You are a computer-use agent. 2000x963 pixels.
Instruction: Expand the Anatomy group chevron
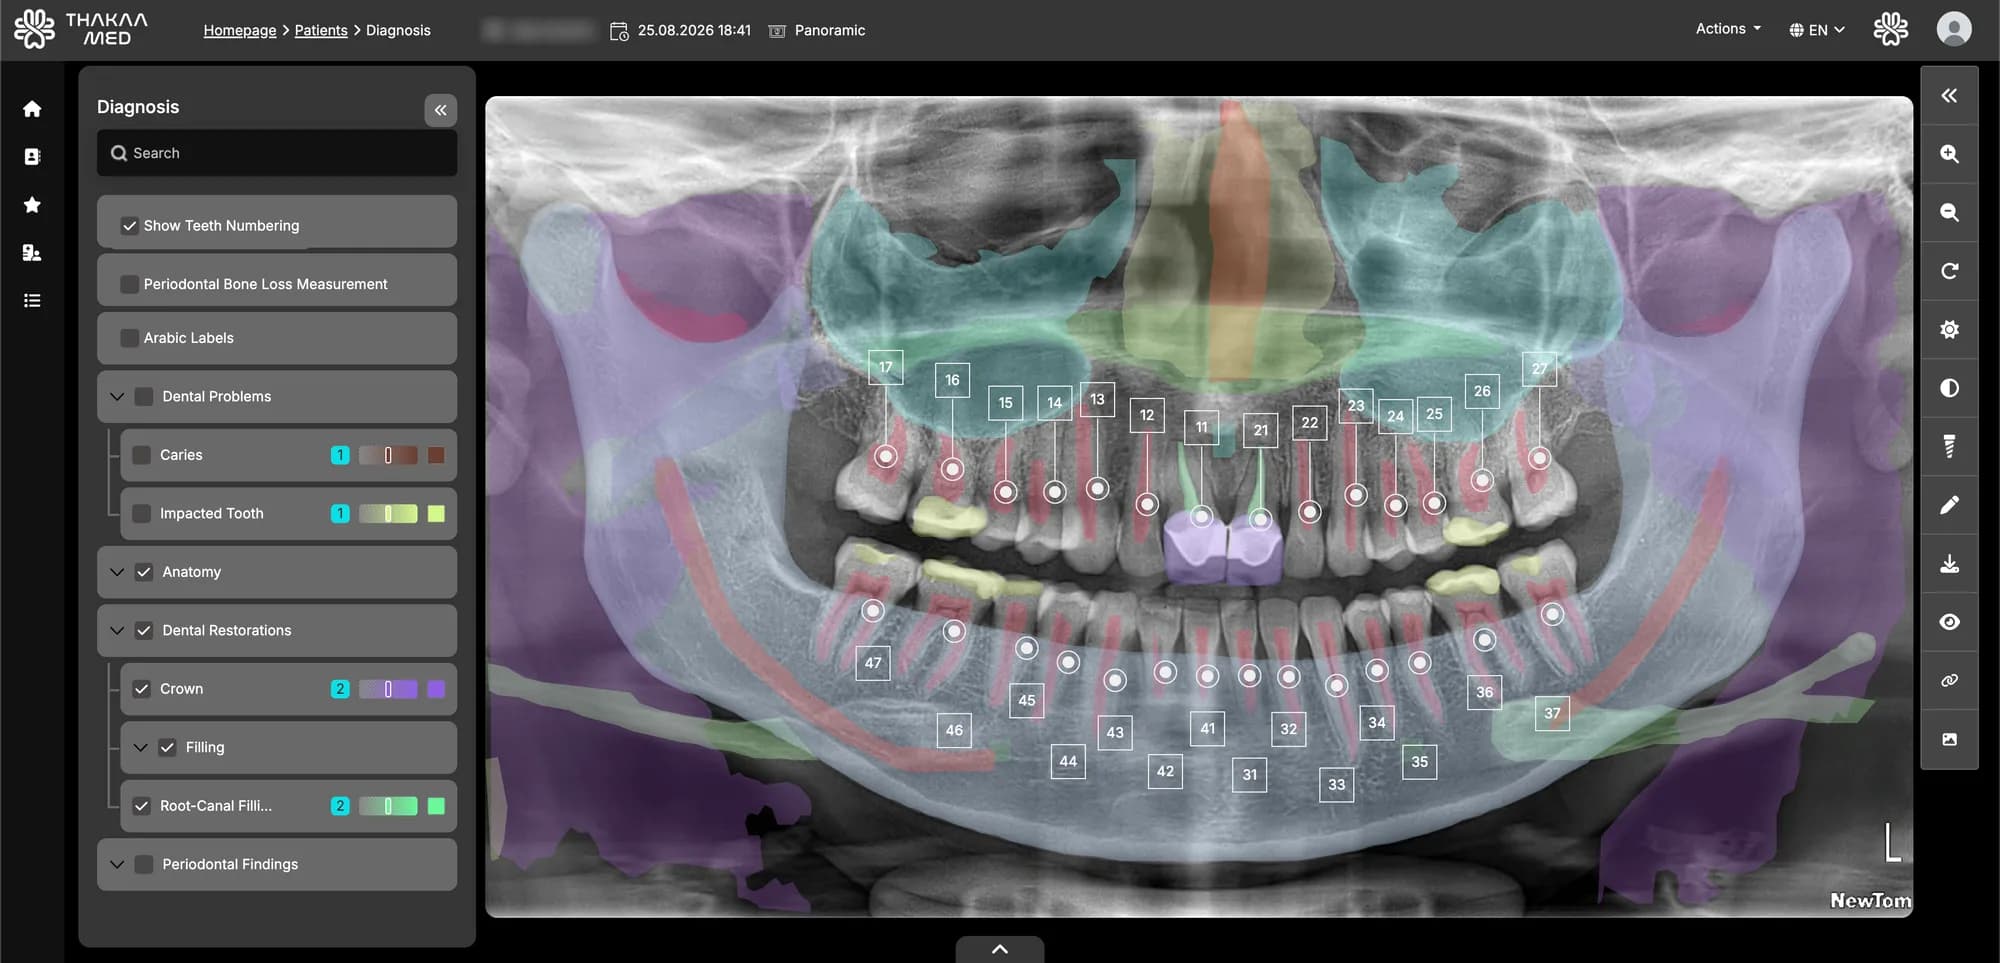[x=117, y=572]
